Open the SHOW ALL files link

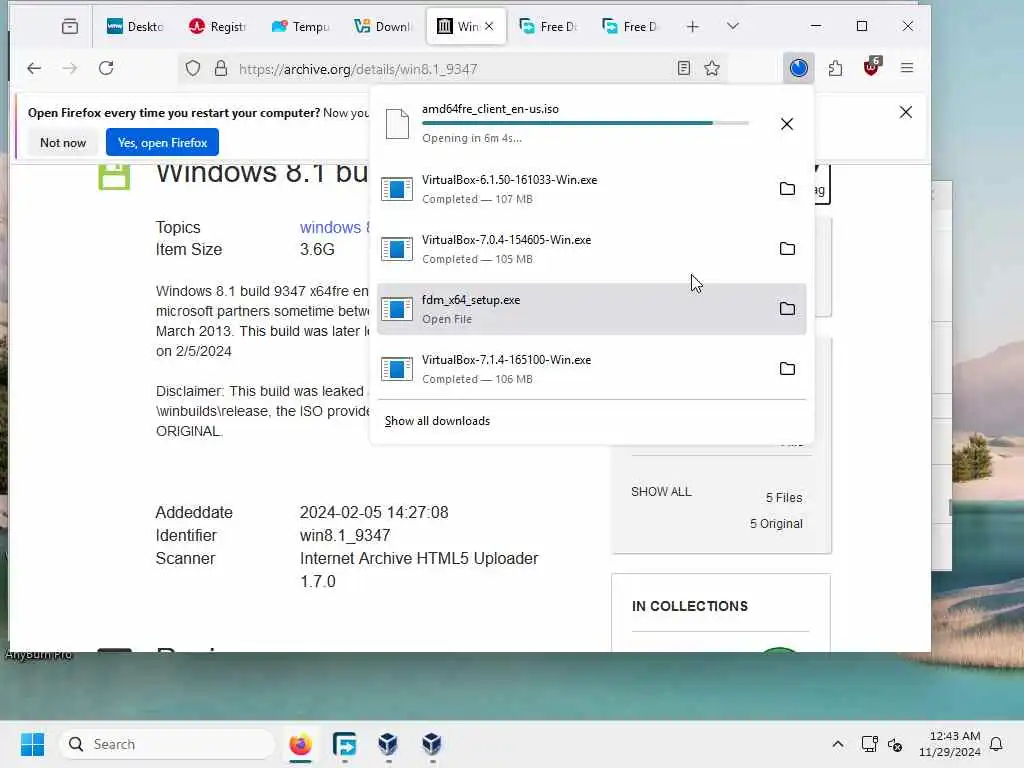coord(661,492)
